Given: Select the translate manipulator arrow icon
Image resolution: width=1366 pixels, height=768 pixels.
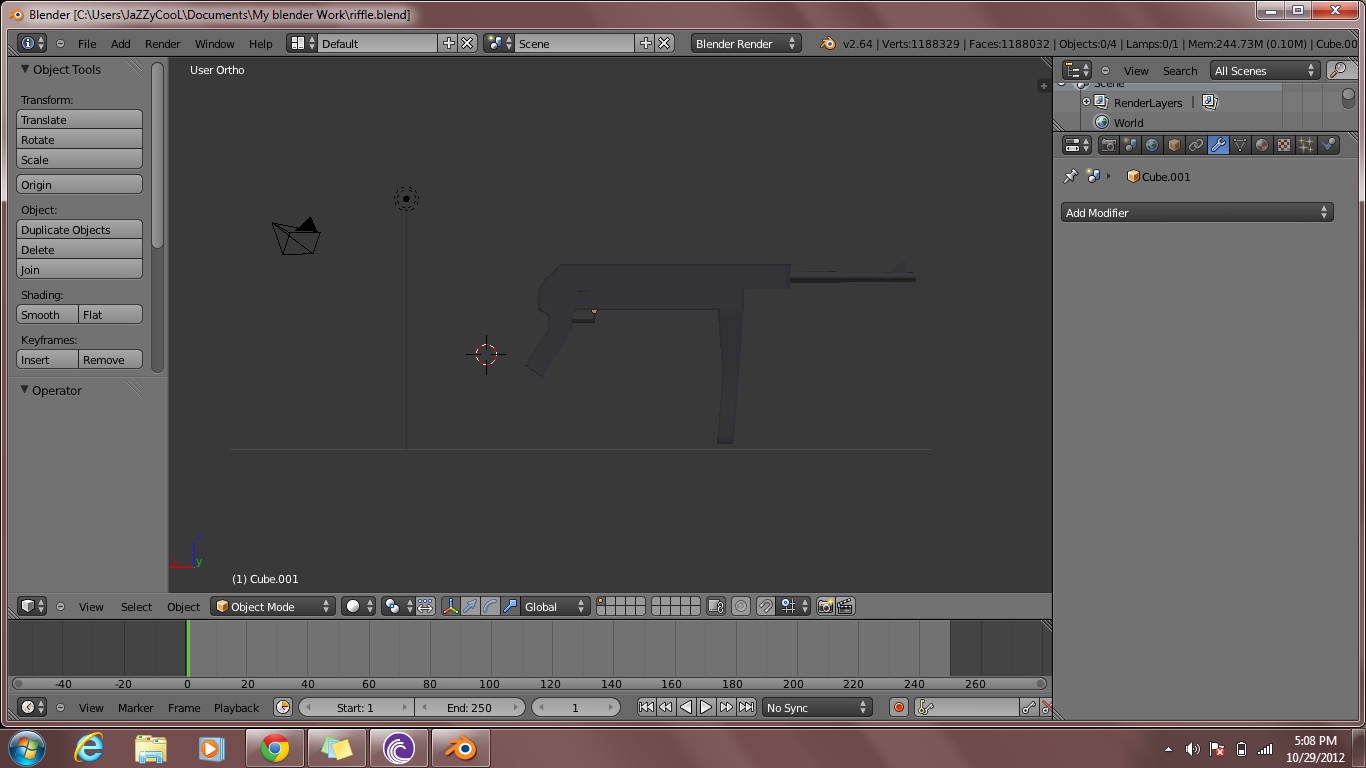Looking at the screenshot, I should click(x=471, y=606).
